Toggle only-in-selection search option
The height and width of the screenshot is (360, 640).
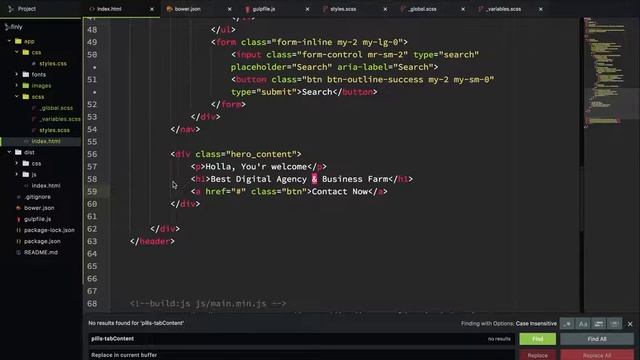pyautogui.click(x=599, y=324)
